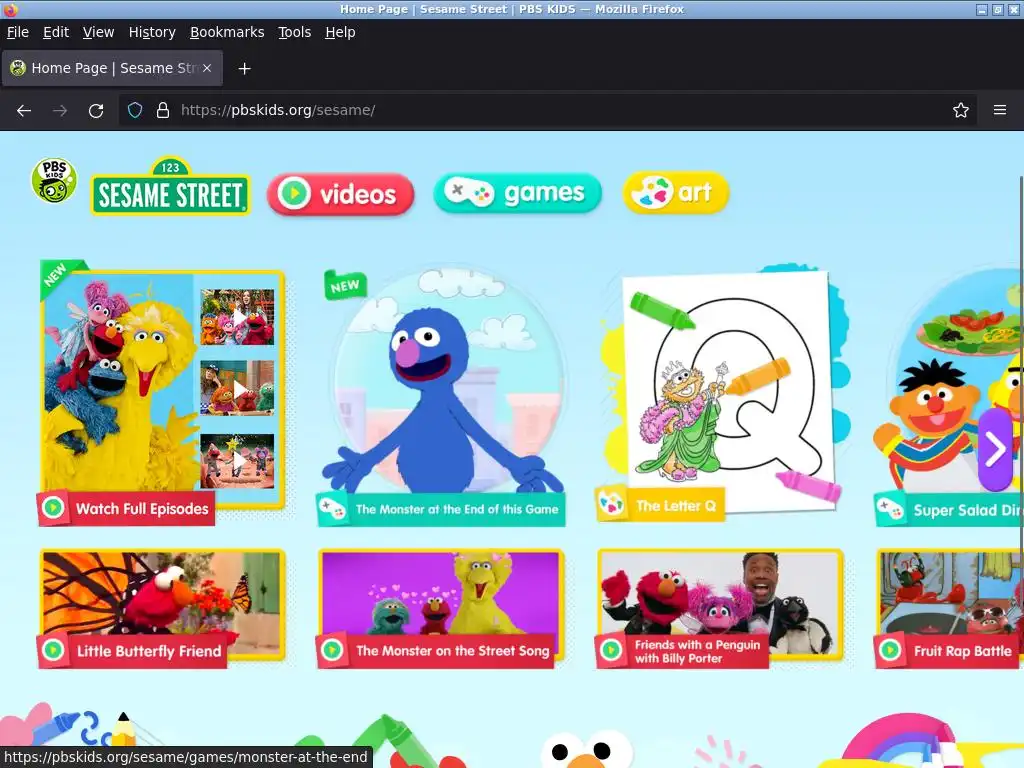
Task: Click the padlock site security icon
Action: [x=163, y=110]
